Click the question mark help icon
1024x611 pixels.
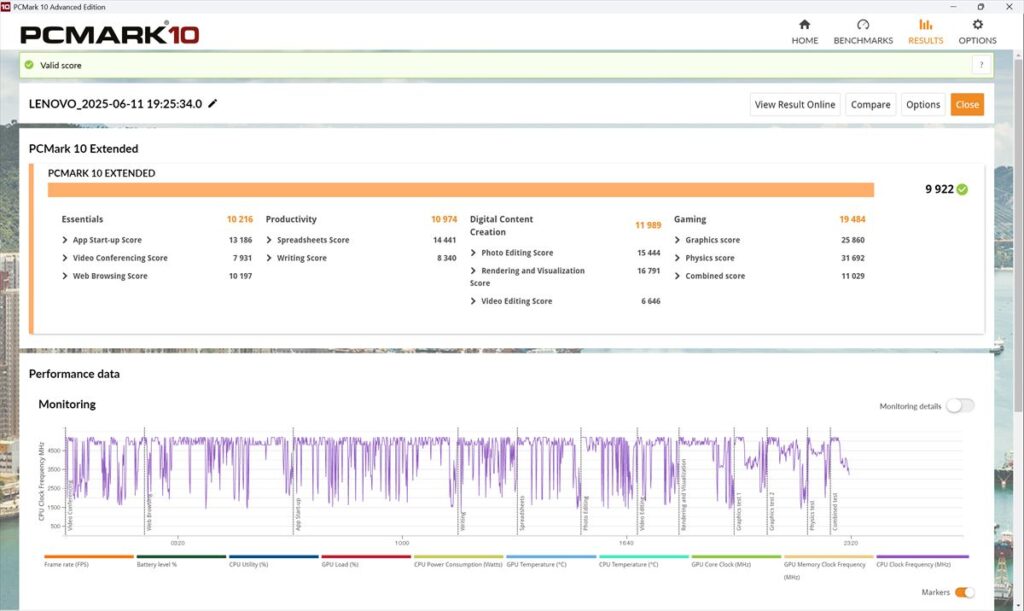[x=981, y=65]
